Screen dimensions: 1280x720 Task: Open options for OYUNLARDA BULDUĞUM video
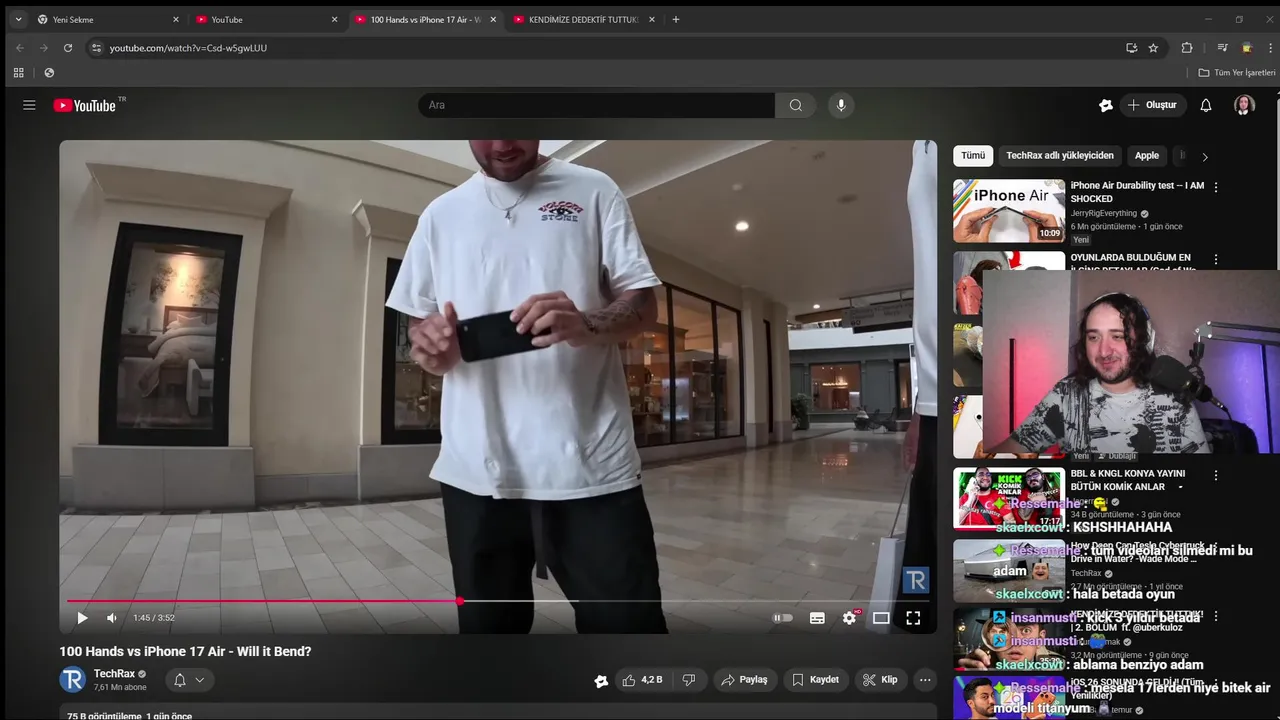tap(1216, 259)
